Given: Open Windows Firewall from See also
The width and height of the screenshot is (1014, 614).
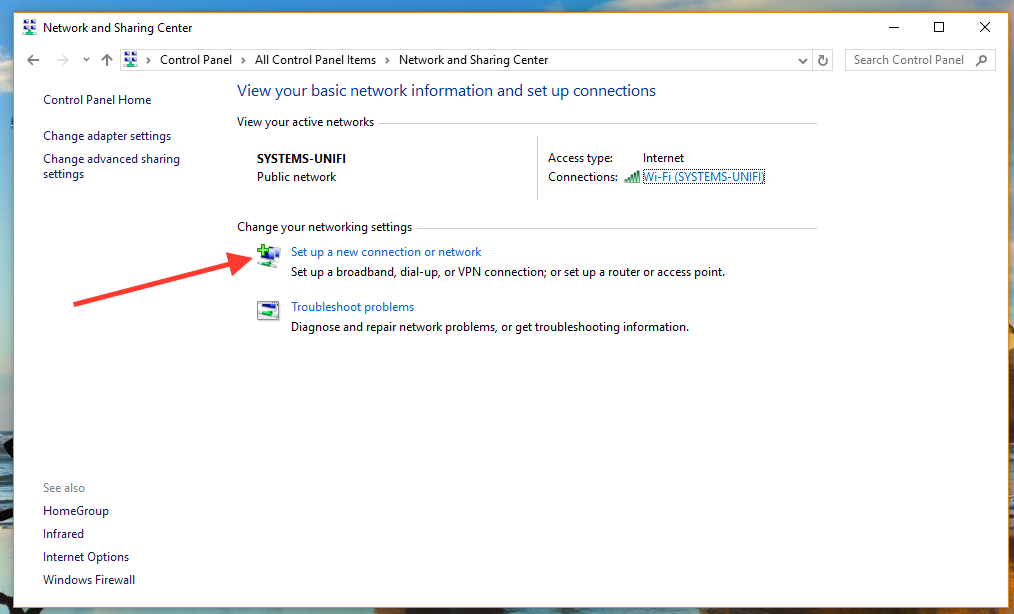Looking at the screenshot, I should (89, 579).
